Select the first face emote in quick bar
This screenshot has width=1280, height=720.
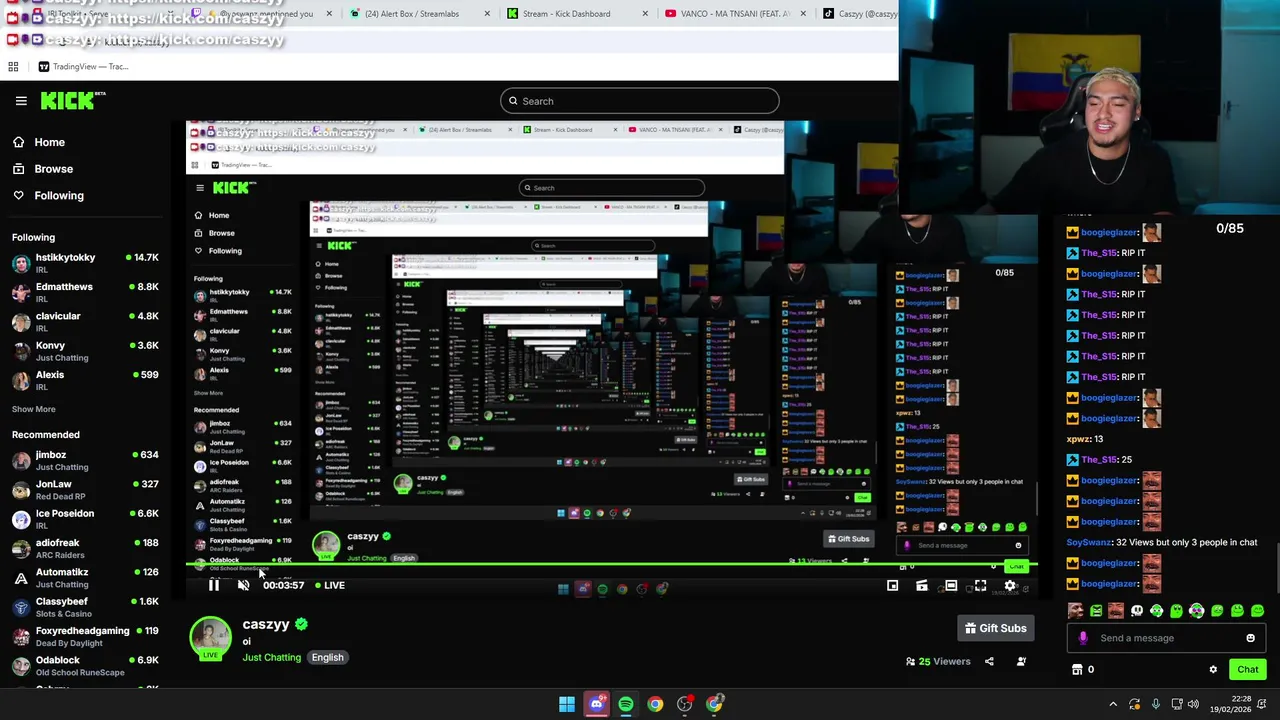point(1076,611)
